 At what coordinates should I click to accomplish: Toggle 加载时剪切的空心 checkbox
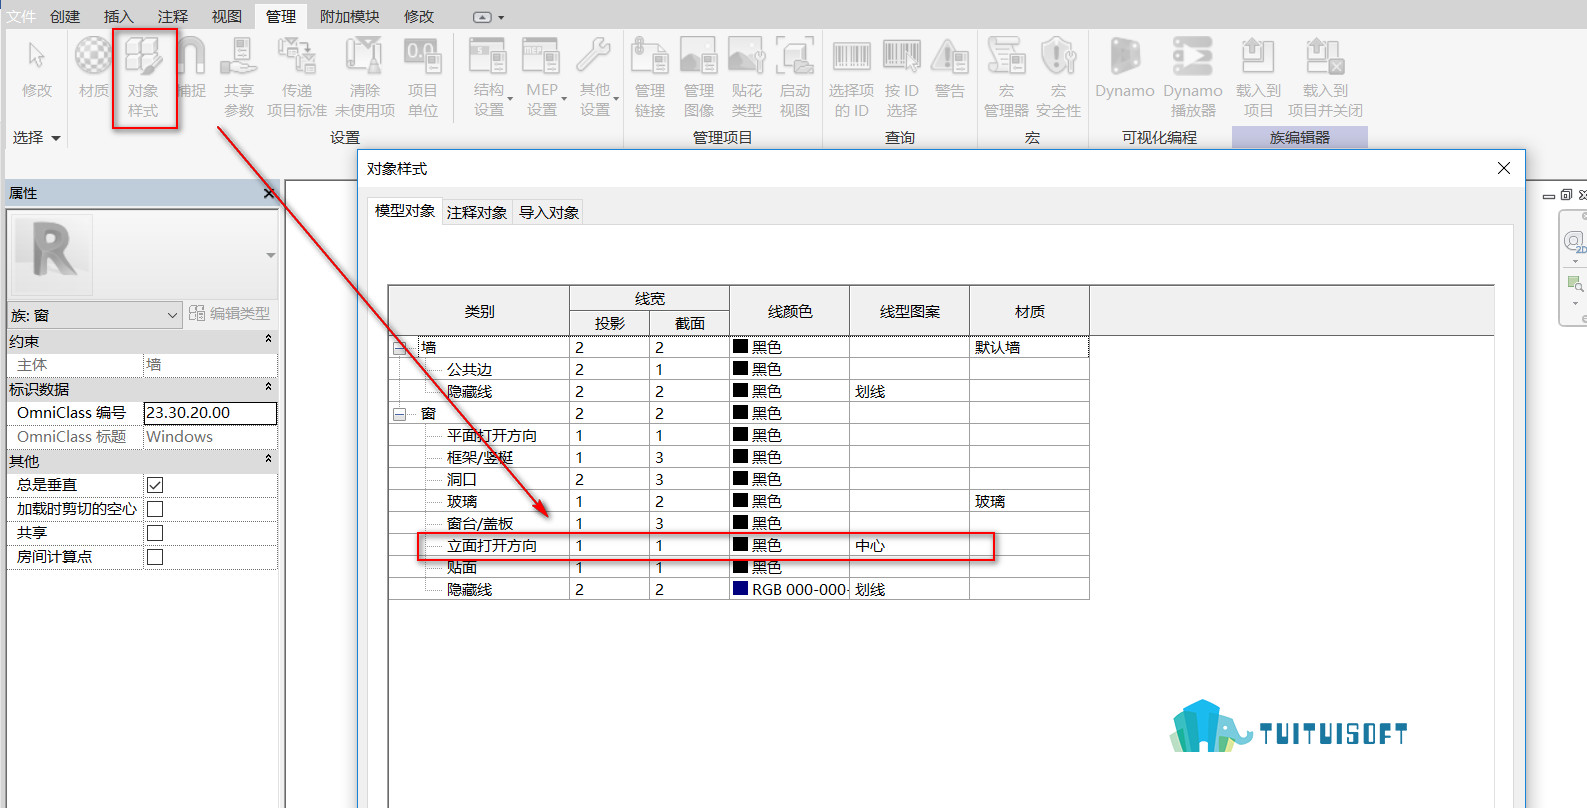point(155,509)
